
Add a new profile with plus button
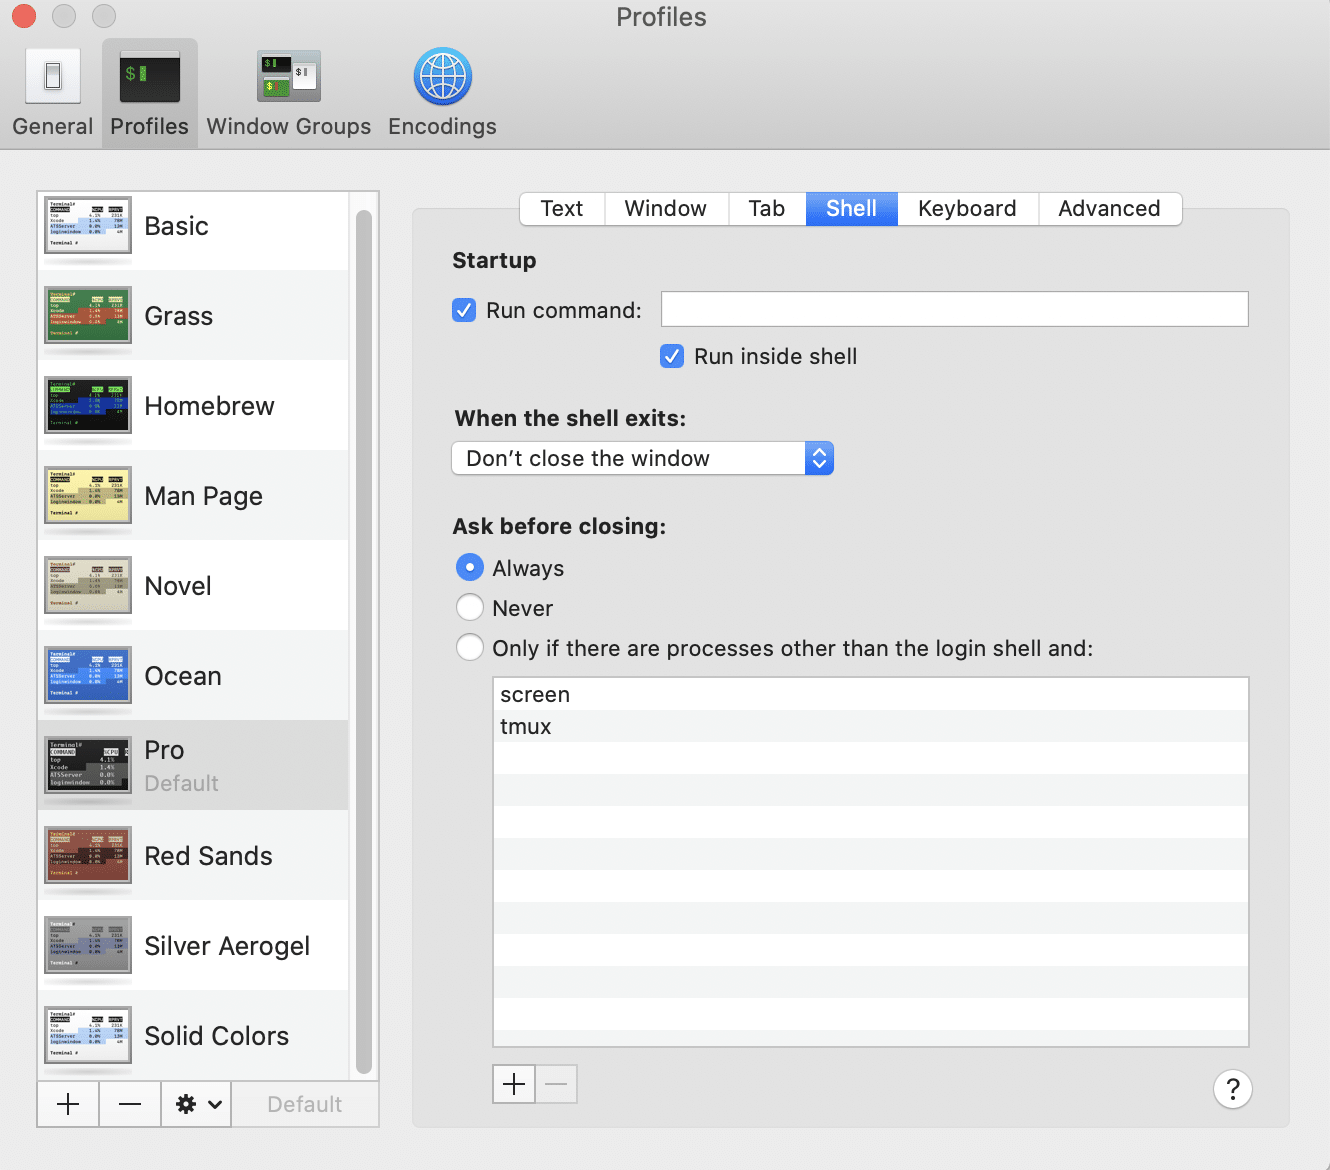click(x=68, y=1104)
